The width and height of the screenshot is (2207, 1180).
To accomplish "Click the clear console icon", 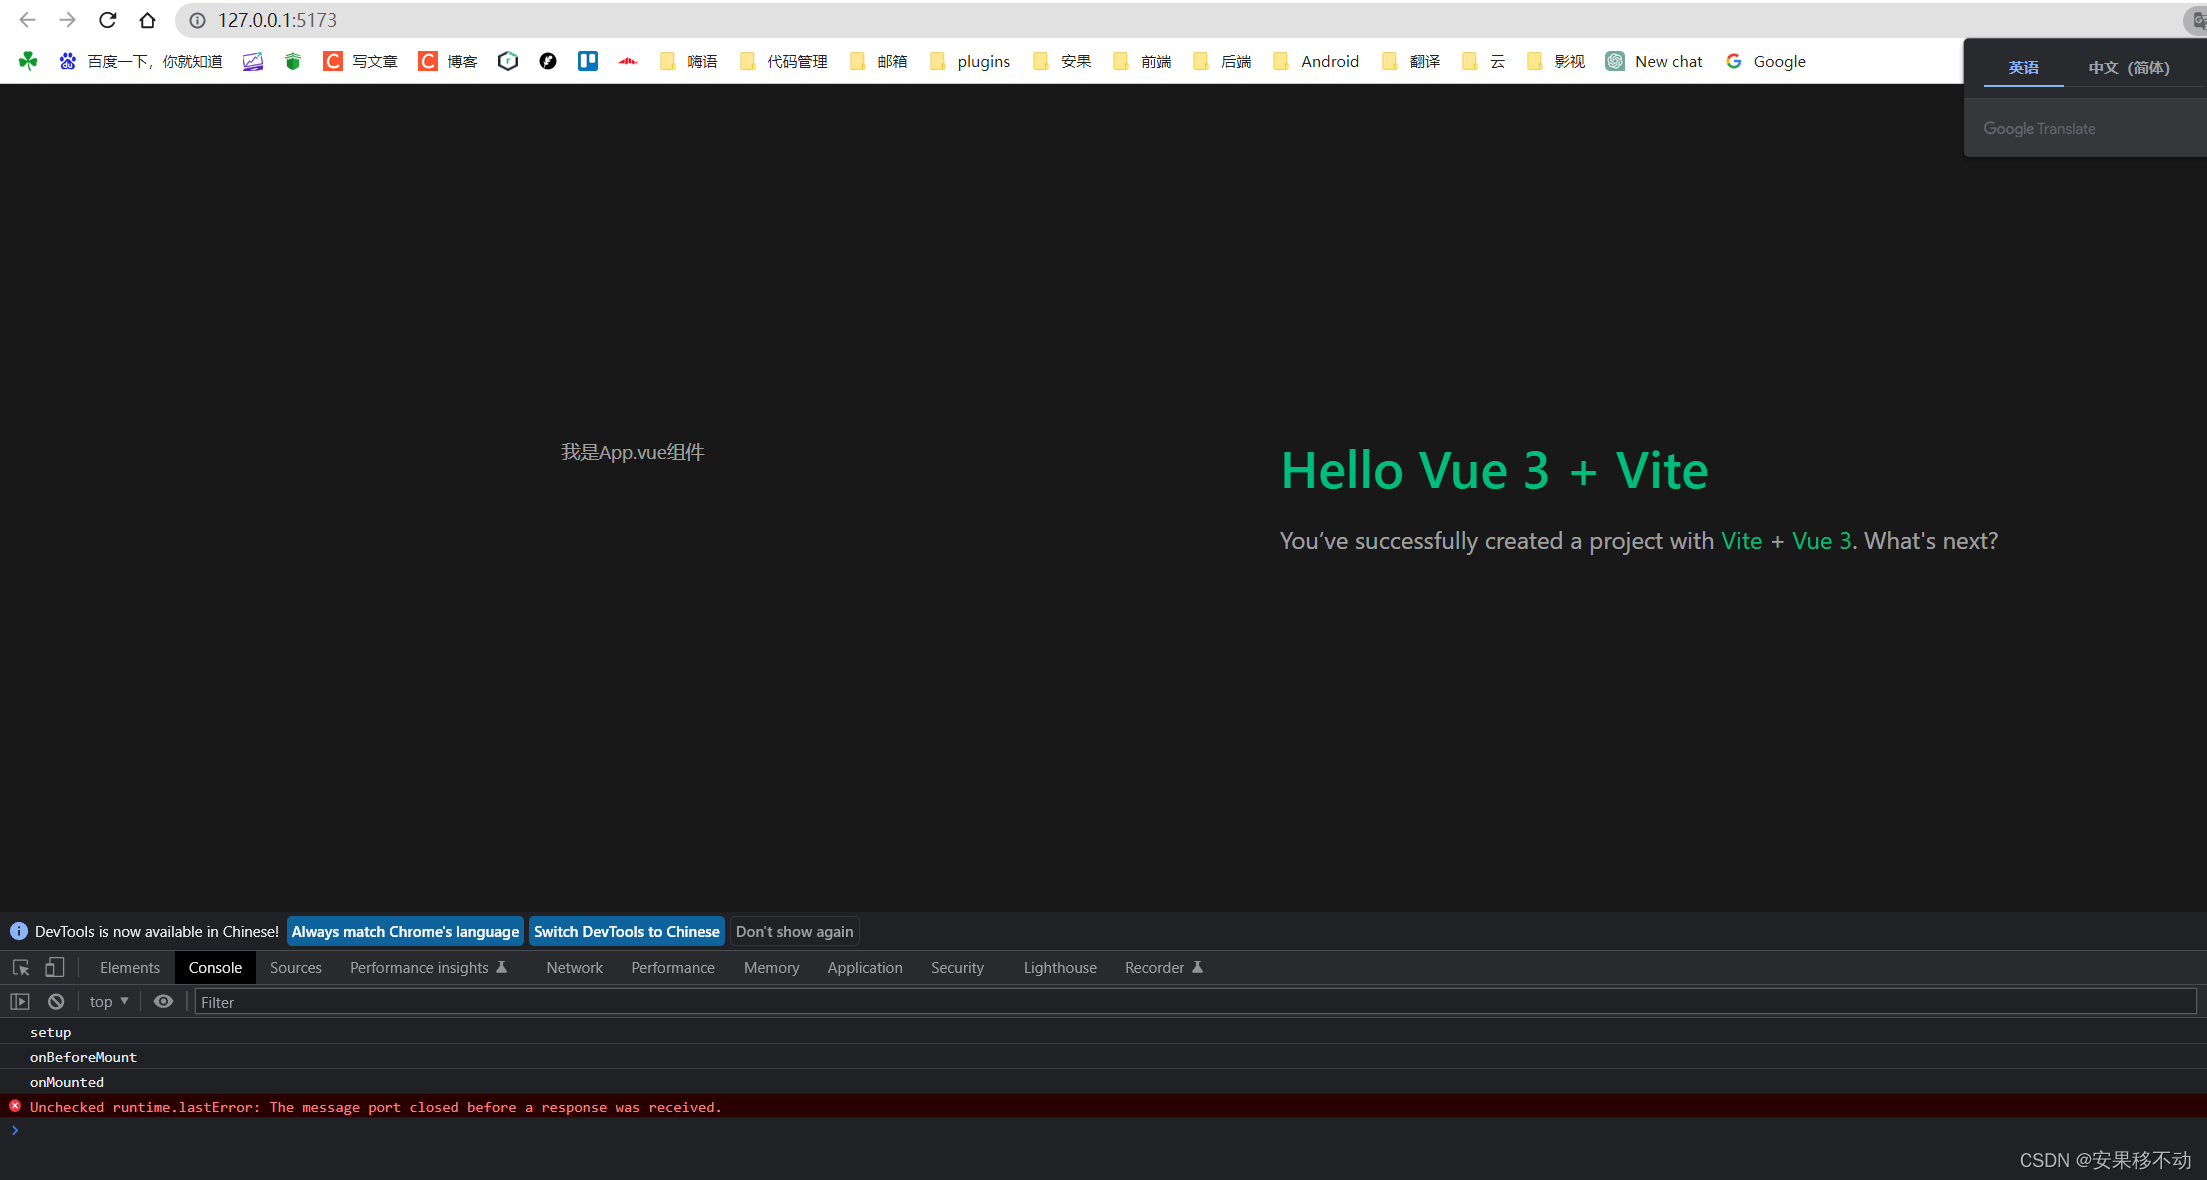I will pyautogui.click(x=56, y=1001).
